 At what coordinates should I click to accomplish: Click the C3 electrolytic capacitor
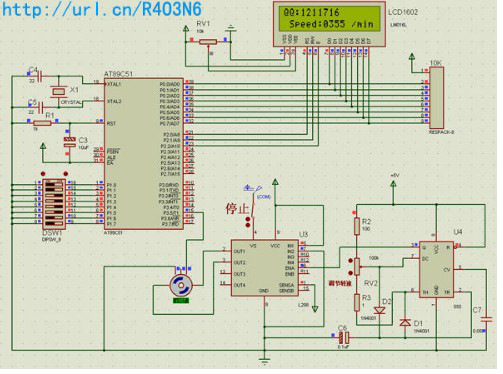[x=70, y=142]
